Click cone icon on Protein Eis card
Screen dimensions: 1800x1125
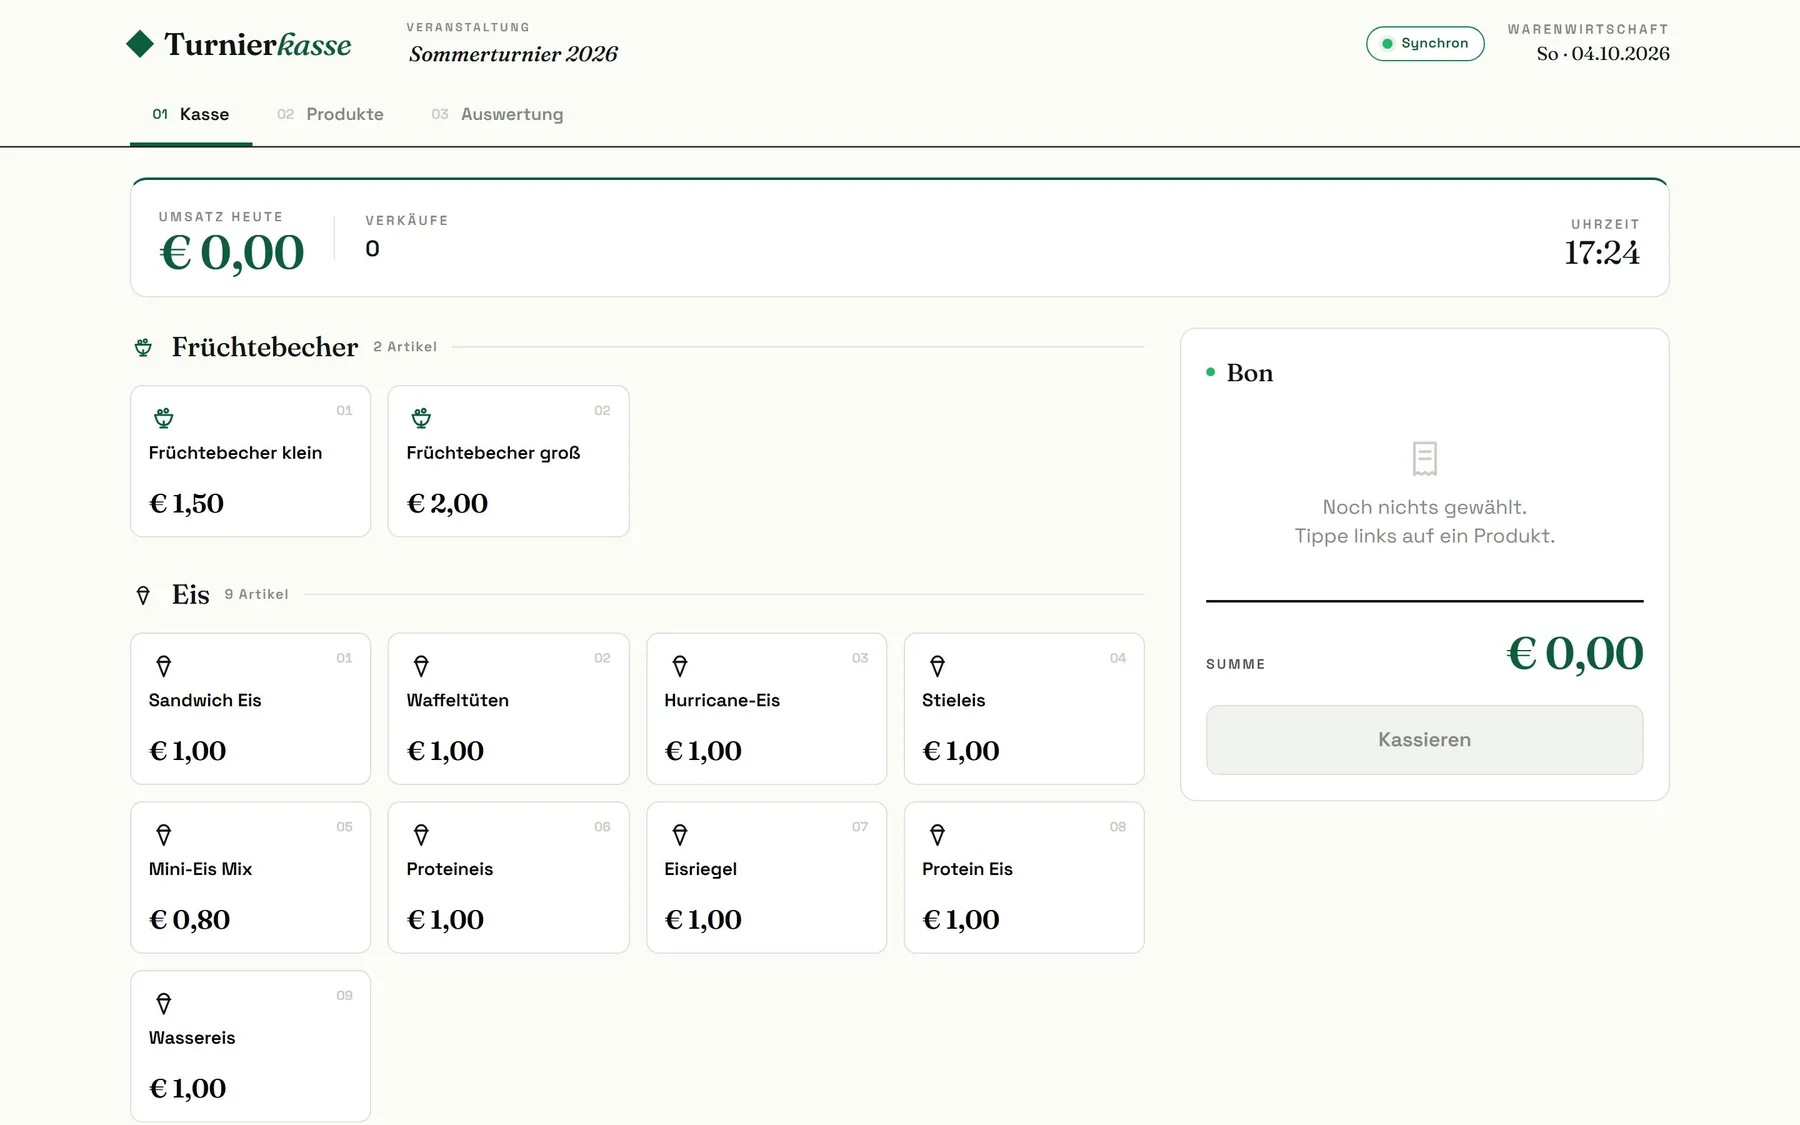(937, 834)
